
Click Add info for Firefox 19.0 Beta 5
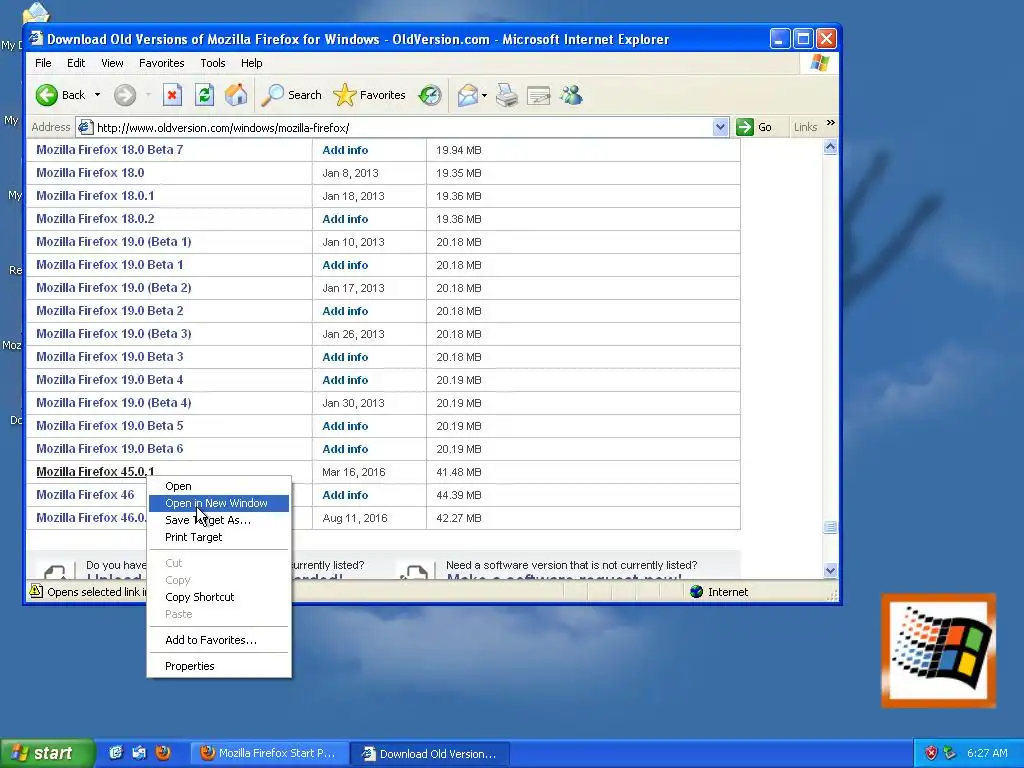click(x=345, y=426)
